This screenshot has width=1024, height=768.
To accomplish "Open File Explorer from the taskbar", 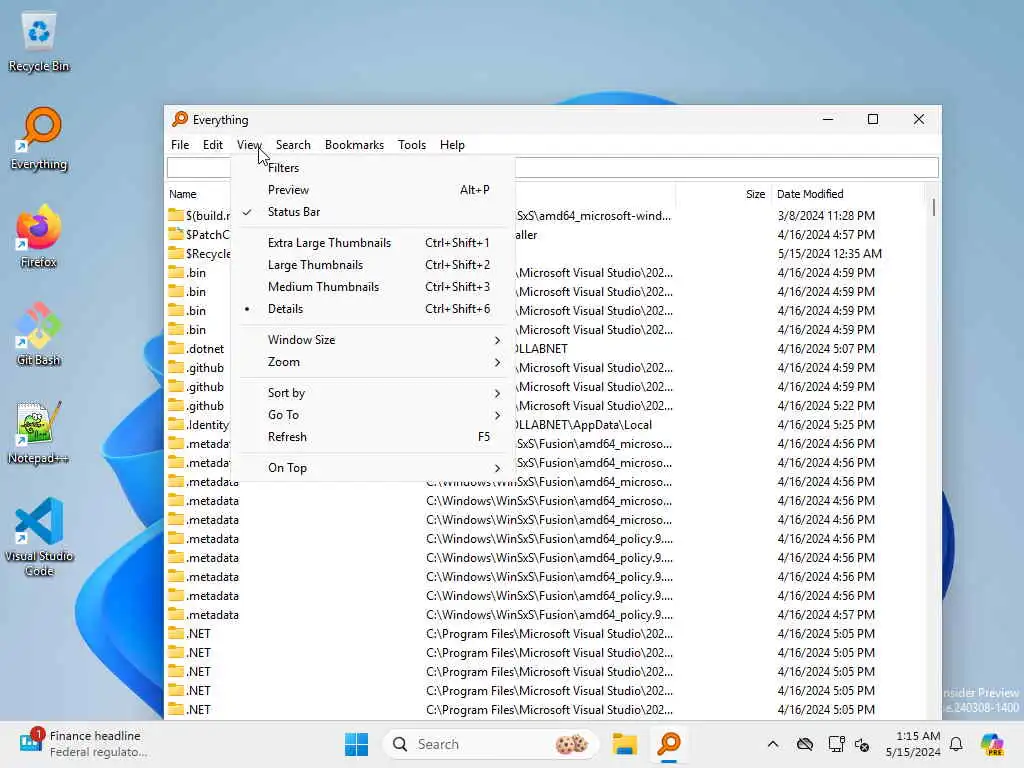I will (x=624, y=744).
